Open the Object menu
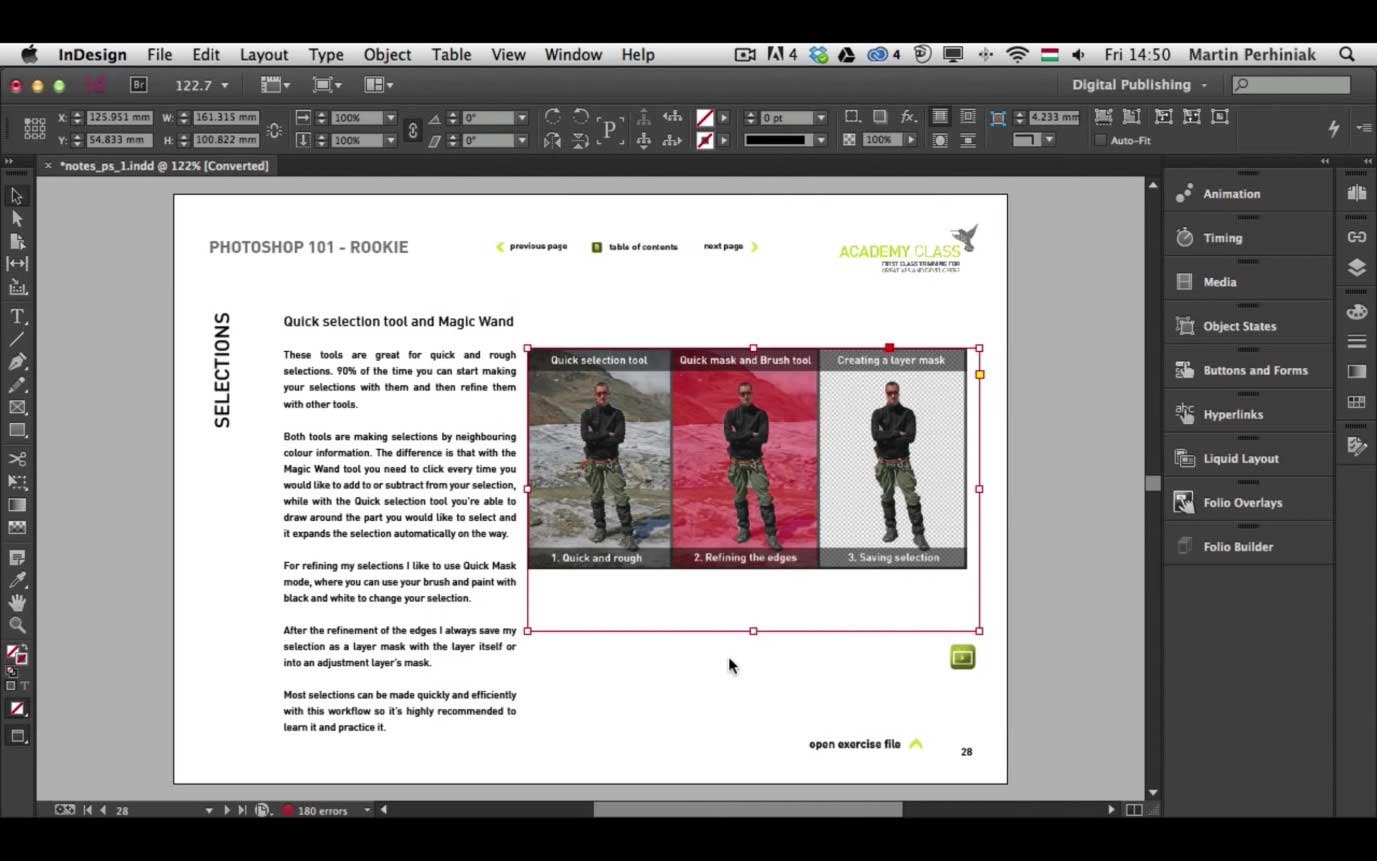1377x861 pixels. click(387, 55)
